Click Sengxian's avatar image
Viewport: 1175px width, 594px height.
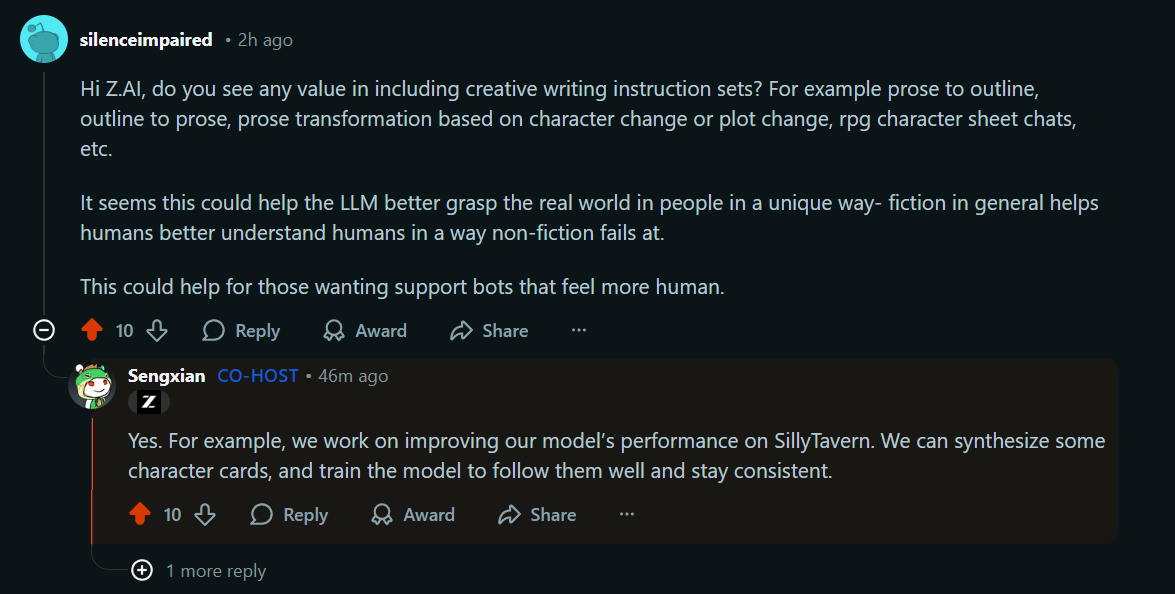click(x=92, y=384)
